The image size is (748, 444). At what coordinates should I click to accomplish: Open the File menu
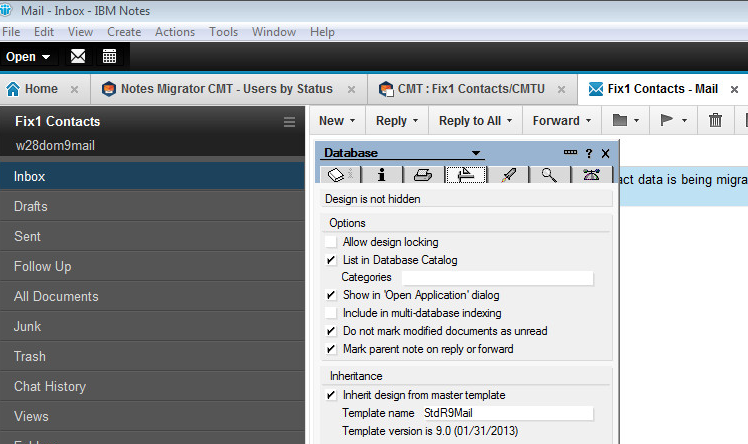pyautogui.click(x=11, y=32)
